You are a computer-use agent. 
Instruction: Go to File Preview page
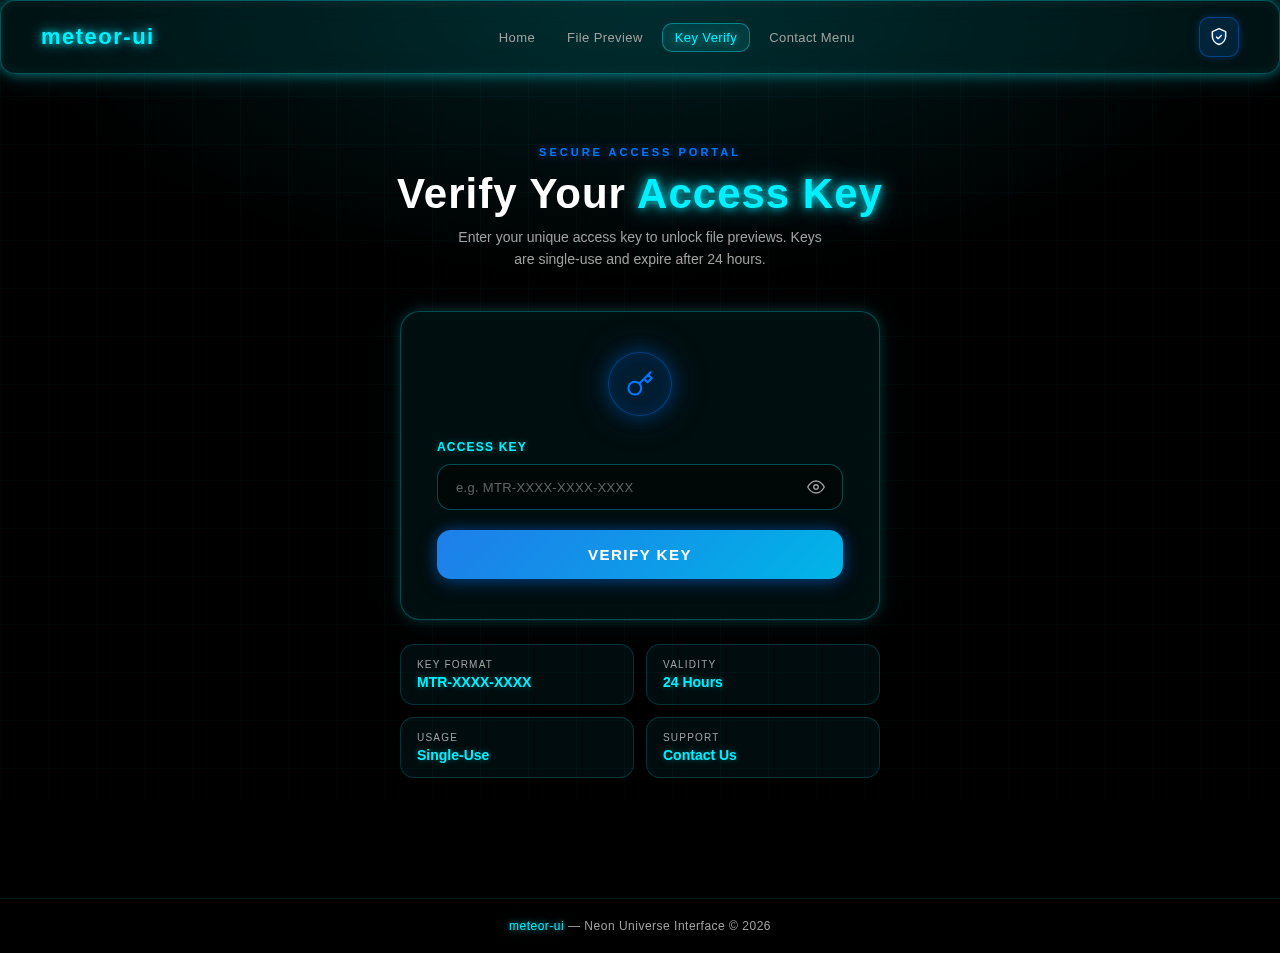[605, 38]
